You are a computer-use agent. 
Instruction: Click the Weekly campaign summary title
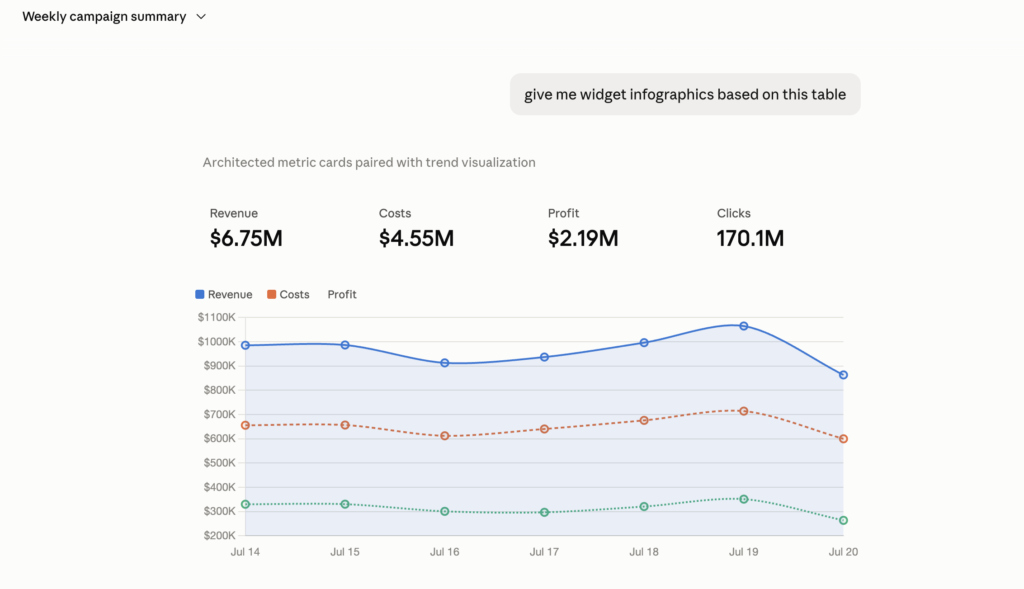click(x=104, y=16)
